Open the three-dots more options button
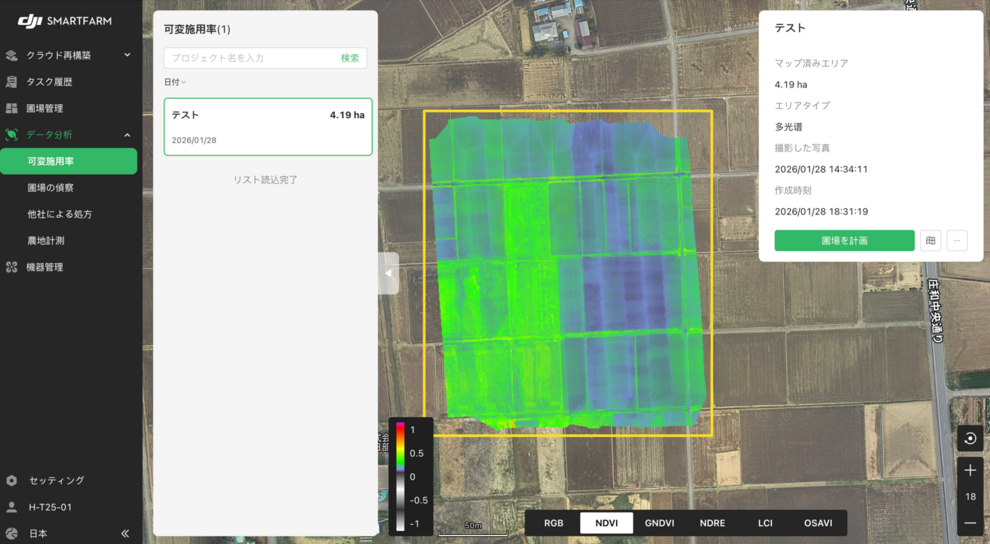The width and height of the screenshot is (990, 544). (x=957, y=240)
